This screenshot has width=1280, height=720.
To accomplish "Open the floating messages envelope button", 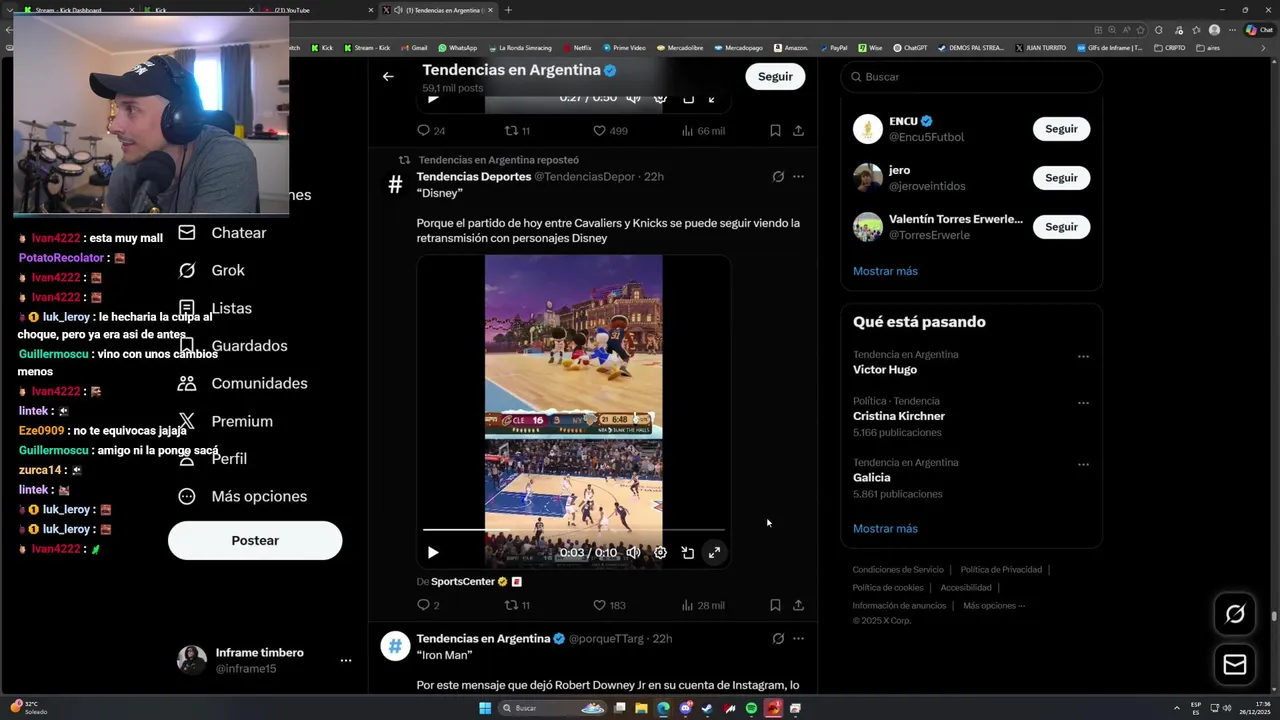I will pyautogui.click(x=1235, y=665).
